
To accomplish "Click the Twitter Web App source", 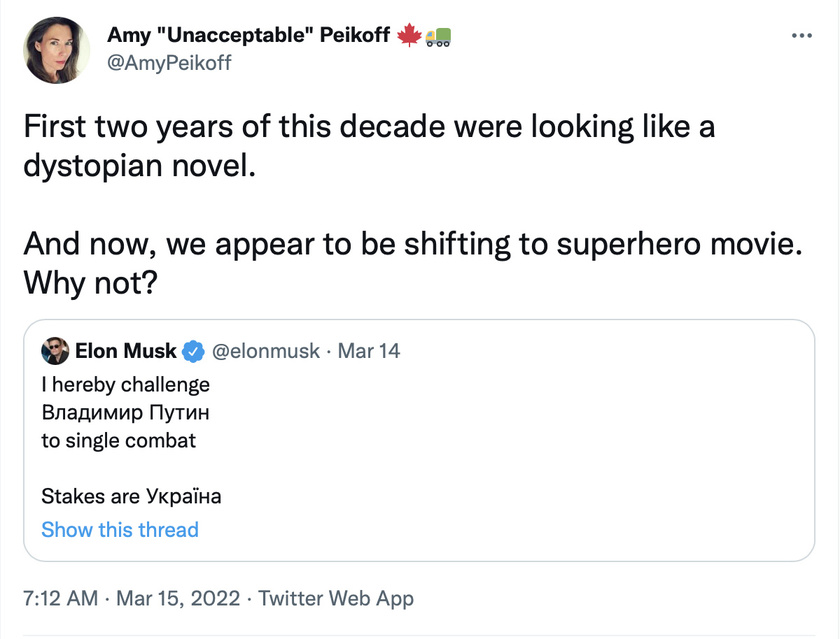I will point(336,598).
